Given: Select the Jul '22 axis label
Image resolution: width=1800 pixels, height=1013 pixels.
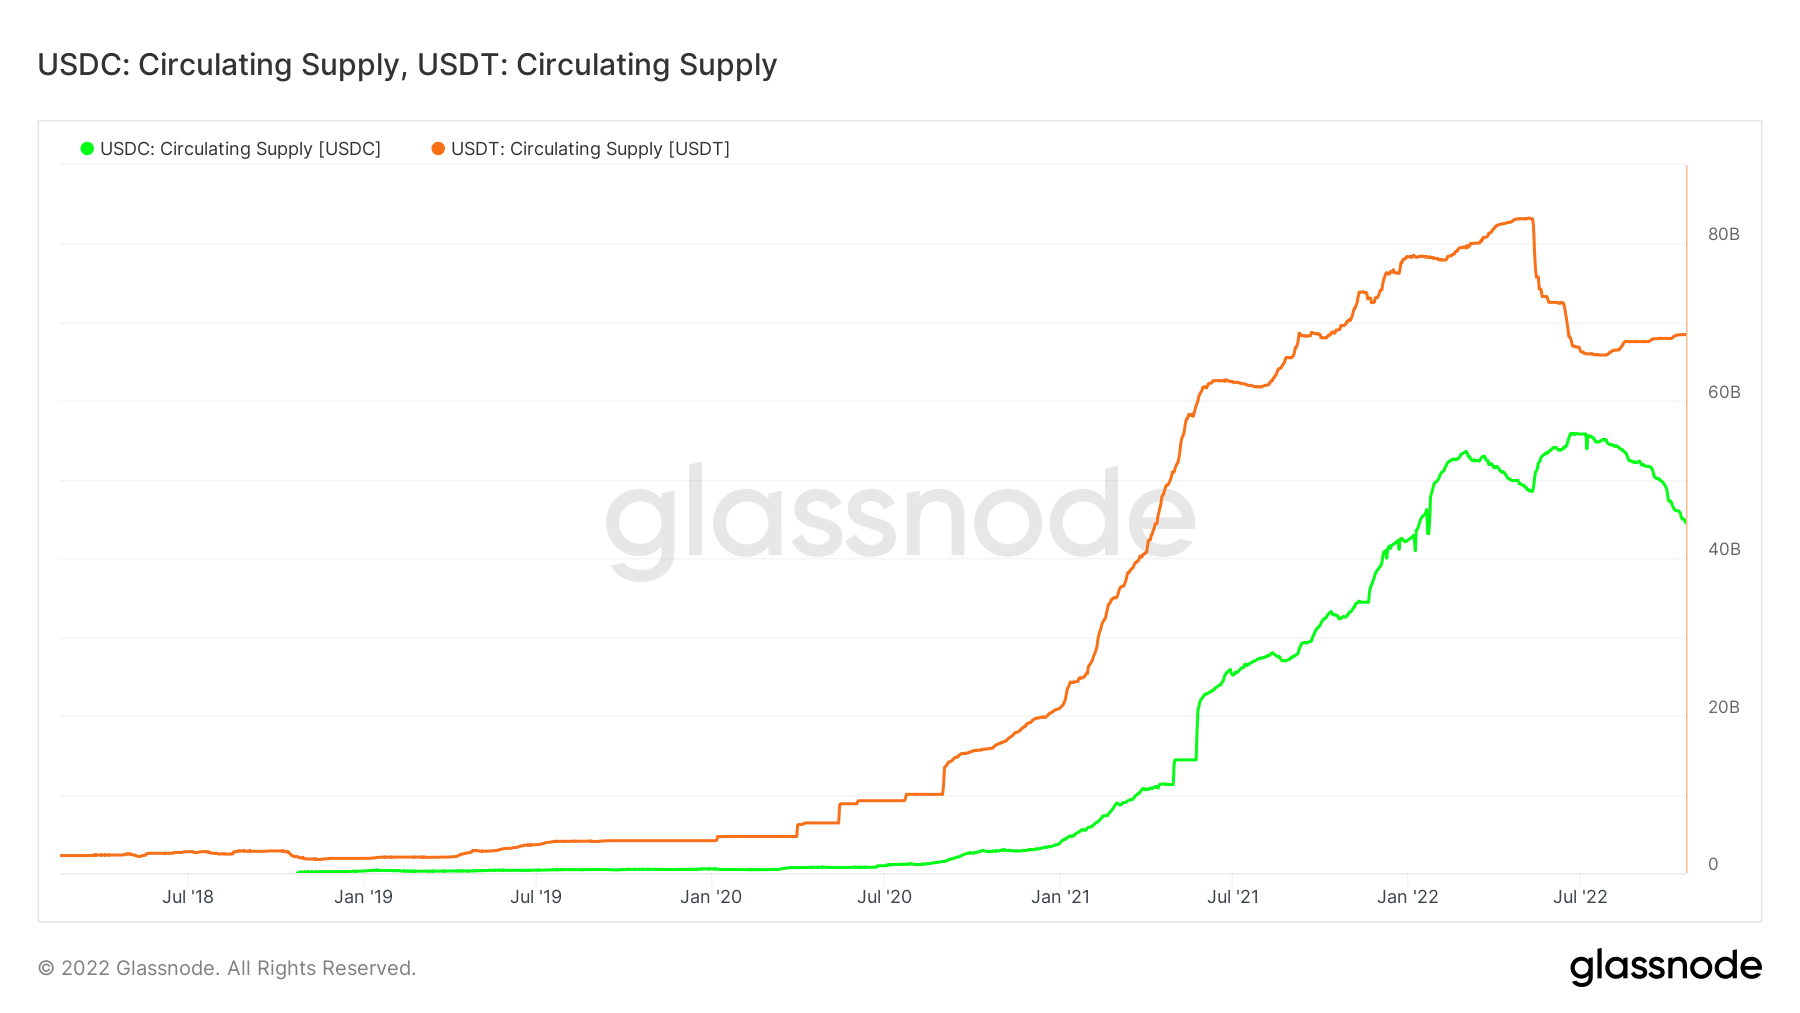Looking at the screenshot, I should point(1580,897).
